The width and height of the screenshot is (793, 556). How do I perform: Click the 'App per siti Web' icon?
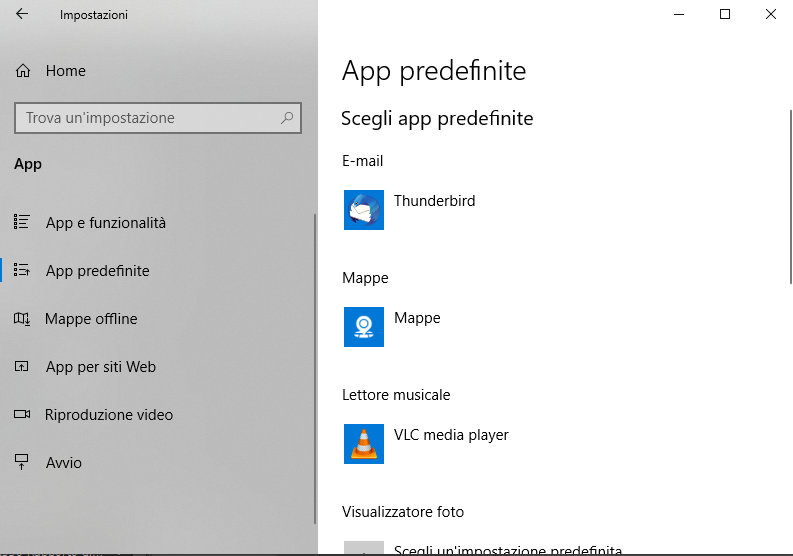click(22, 366)
